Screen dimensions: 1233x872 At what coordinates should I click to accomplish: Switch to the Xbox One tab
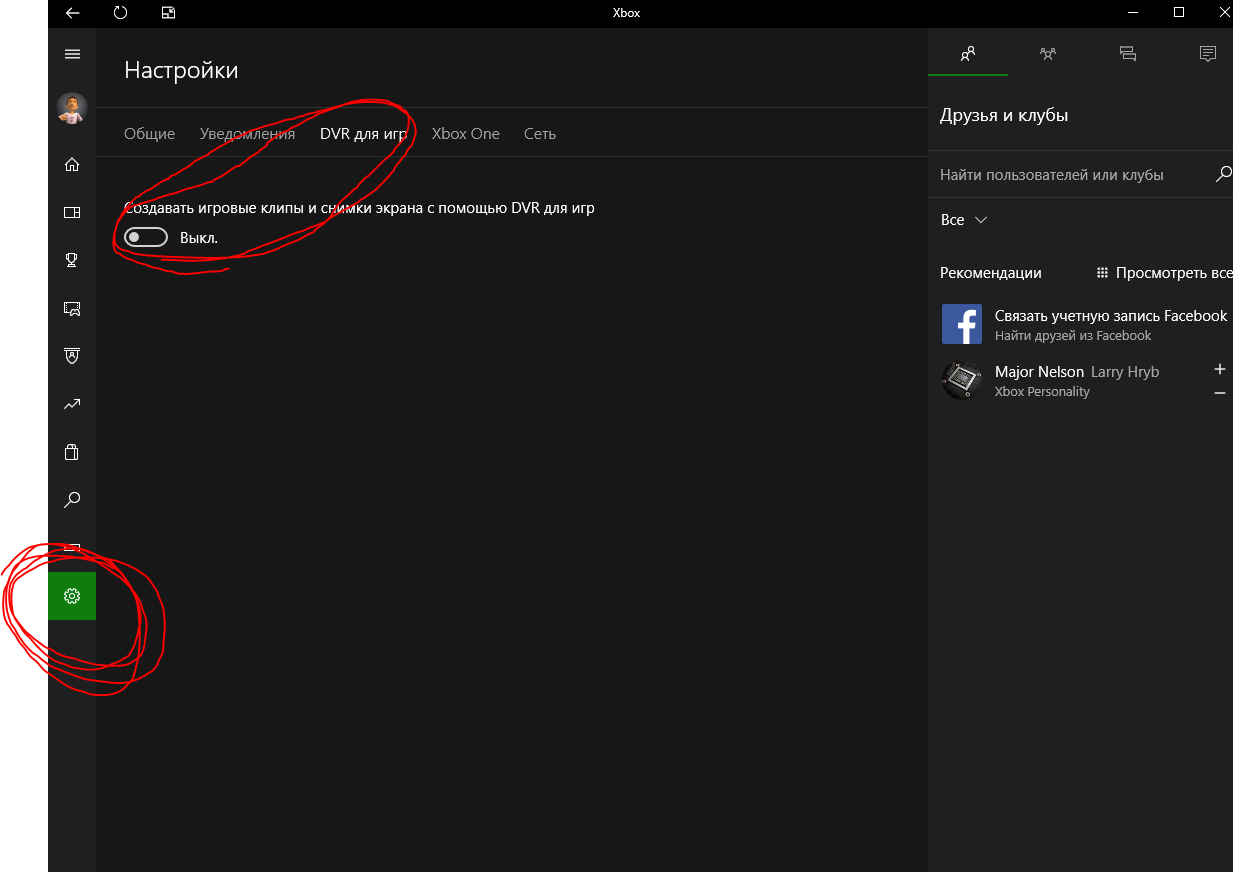point(466,133)
